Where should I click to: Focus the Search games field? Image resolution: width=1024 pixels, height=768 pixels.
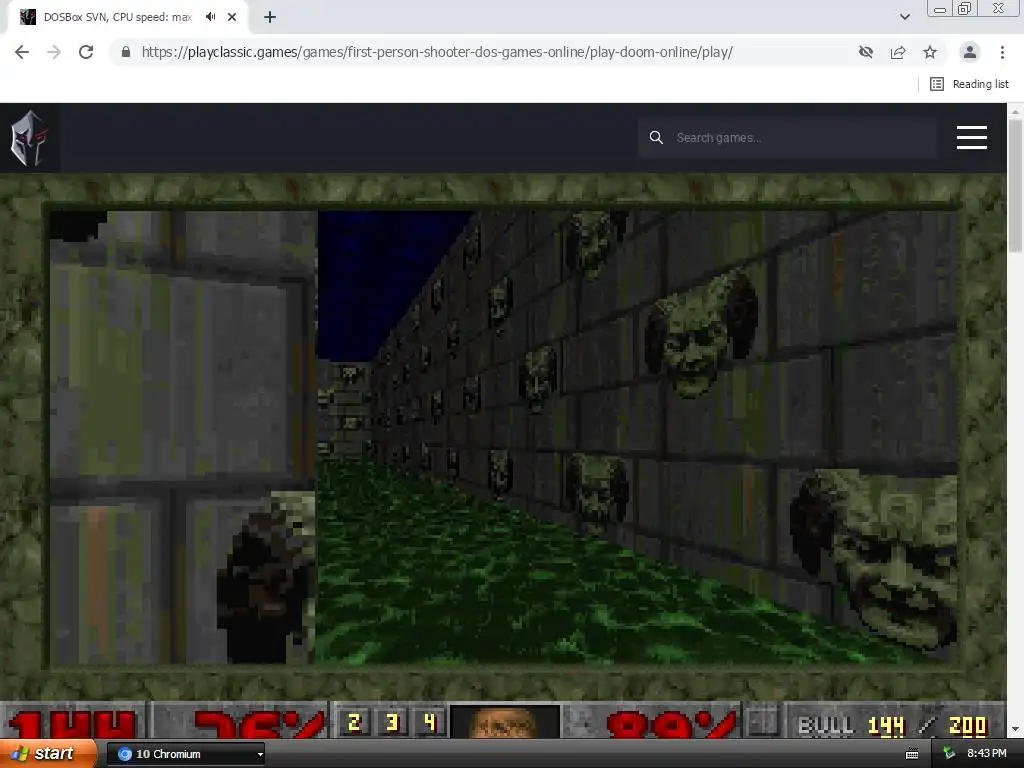tap(788, 138)
